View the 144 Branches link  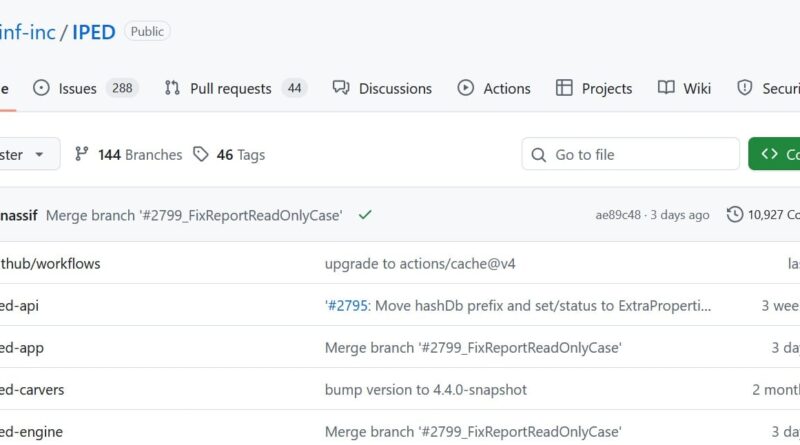pyautogui.click(x=139, y=155)
